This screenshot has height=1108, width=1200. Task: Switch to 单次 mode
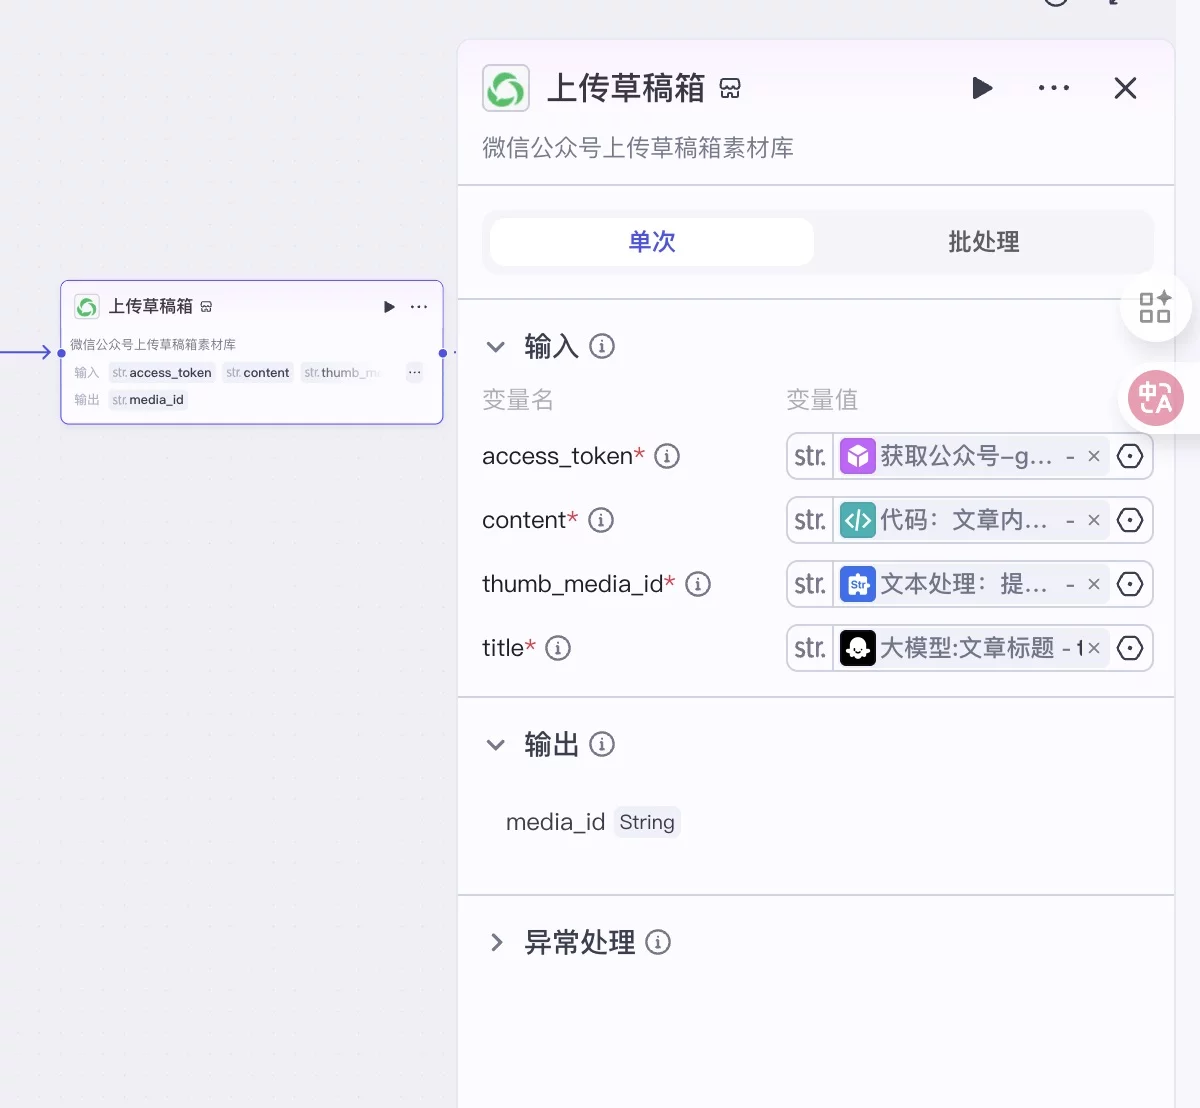[x=652, y=242]
